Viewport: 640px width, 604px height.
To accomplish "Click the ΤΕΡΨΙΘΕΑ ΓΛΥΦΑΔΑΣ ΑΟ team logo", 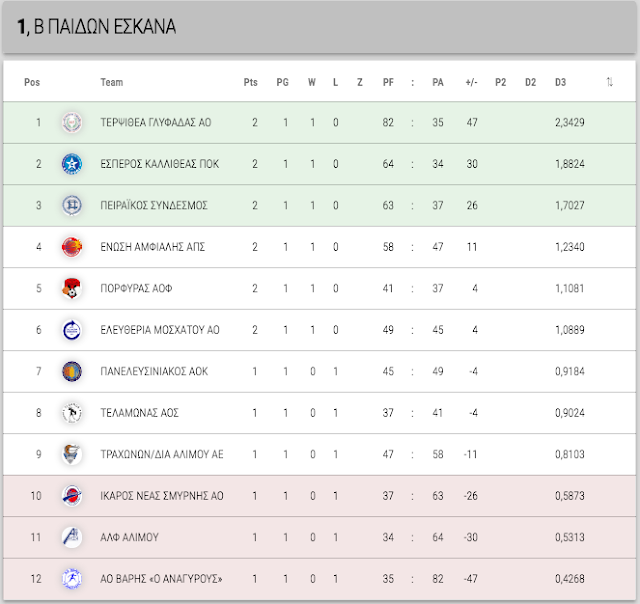I will click(x=72, y=122).
